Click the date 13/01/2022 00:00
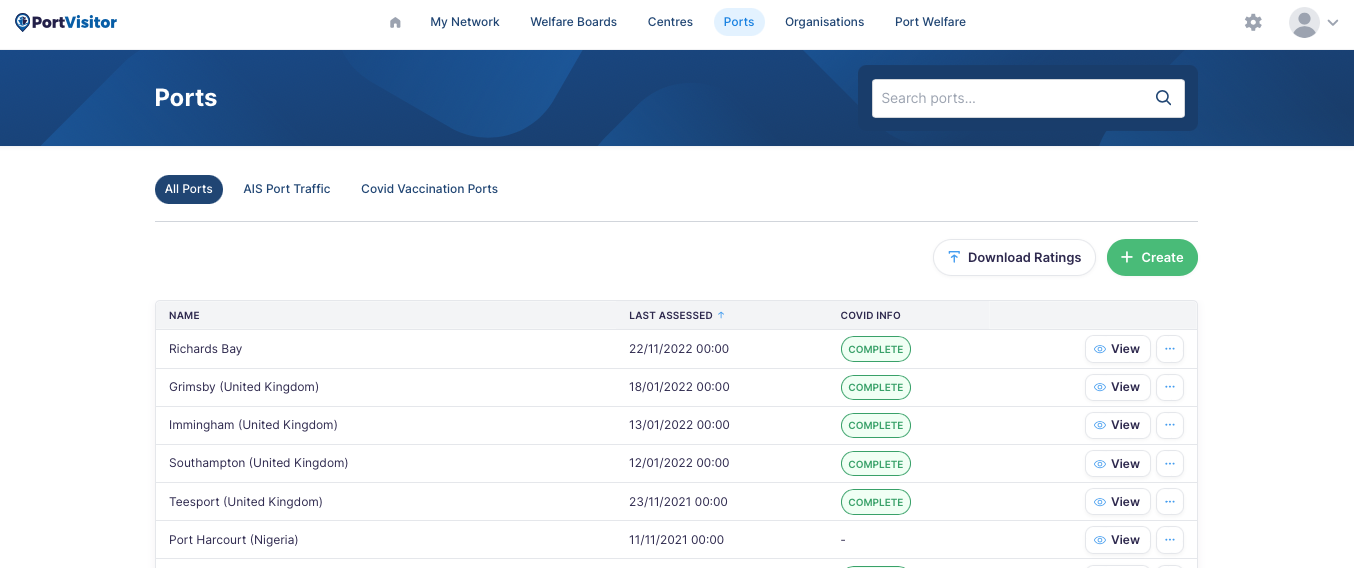1354x568 pixels. [x=679, y=425]
